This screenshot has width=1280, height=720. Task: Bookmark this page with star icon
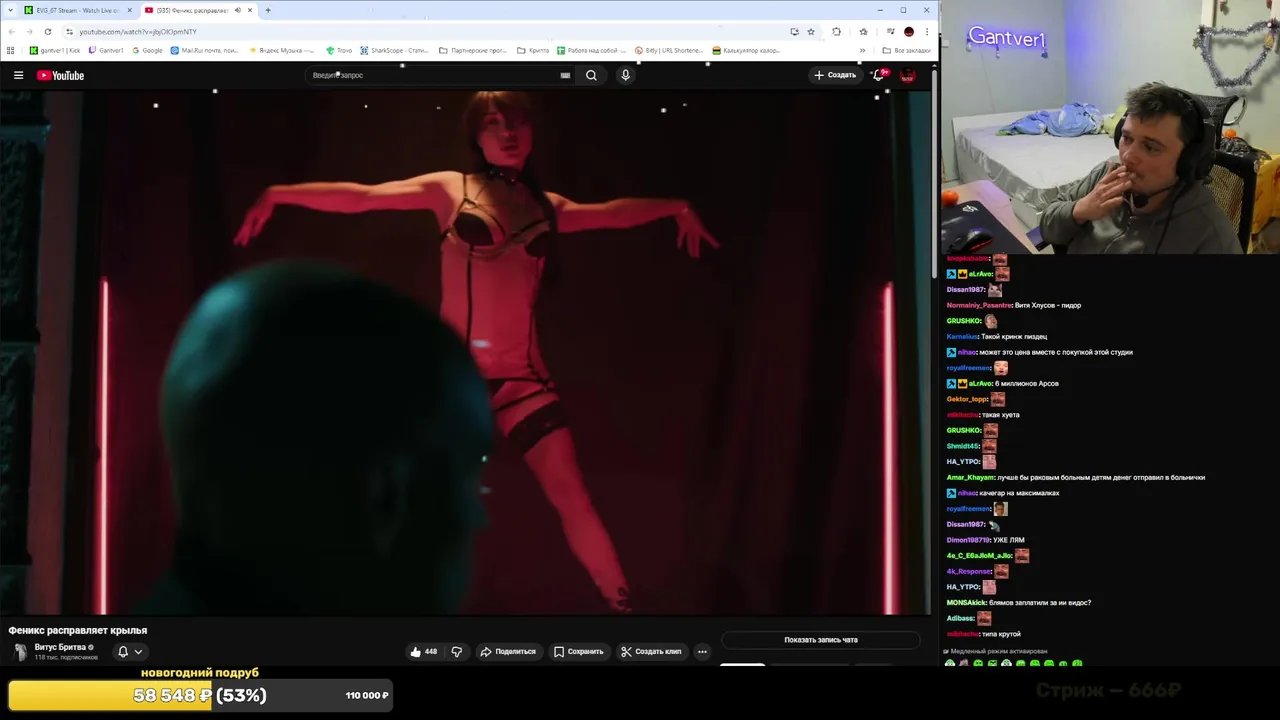coord(811,31)
